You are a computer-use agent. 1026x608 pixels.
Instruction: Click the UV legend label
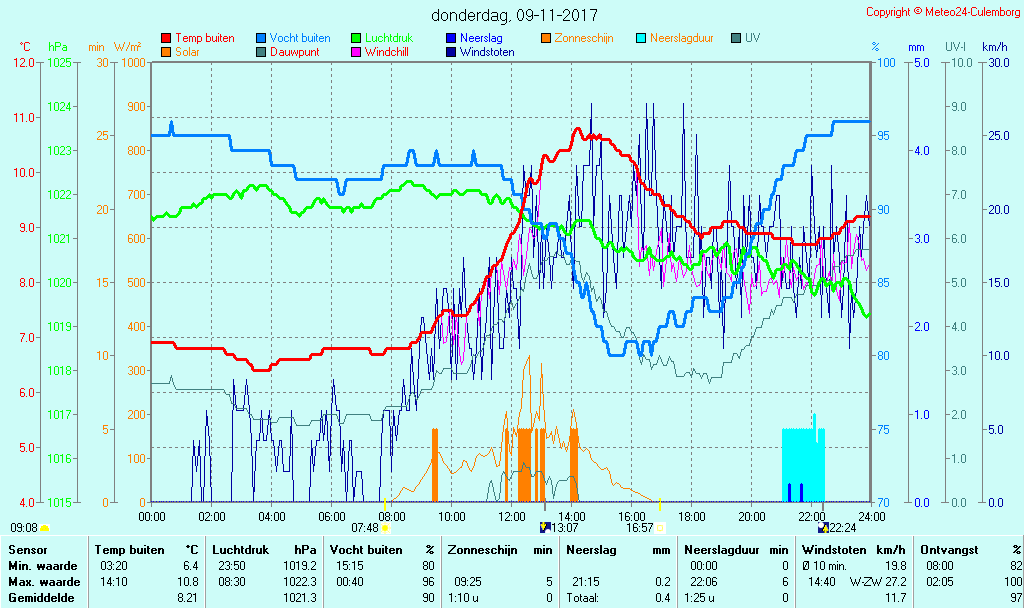752,38
